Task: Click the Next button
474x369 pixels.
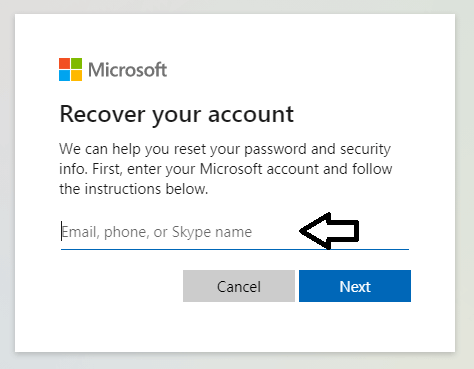Action: pyautogui.click(x=355, y=286)
